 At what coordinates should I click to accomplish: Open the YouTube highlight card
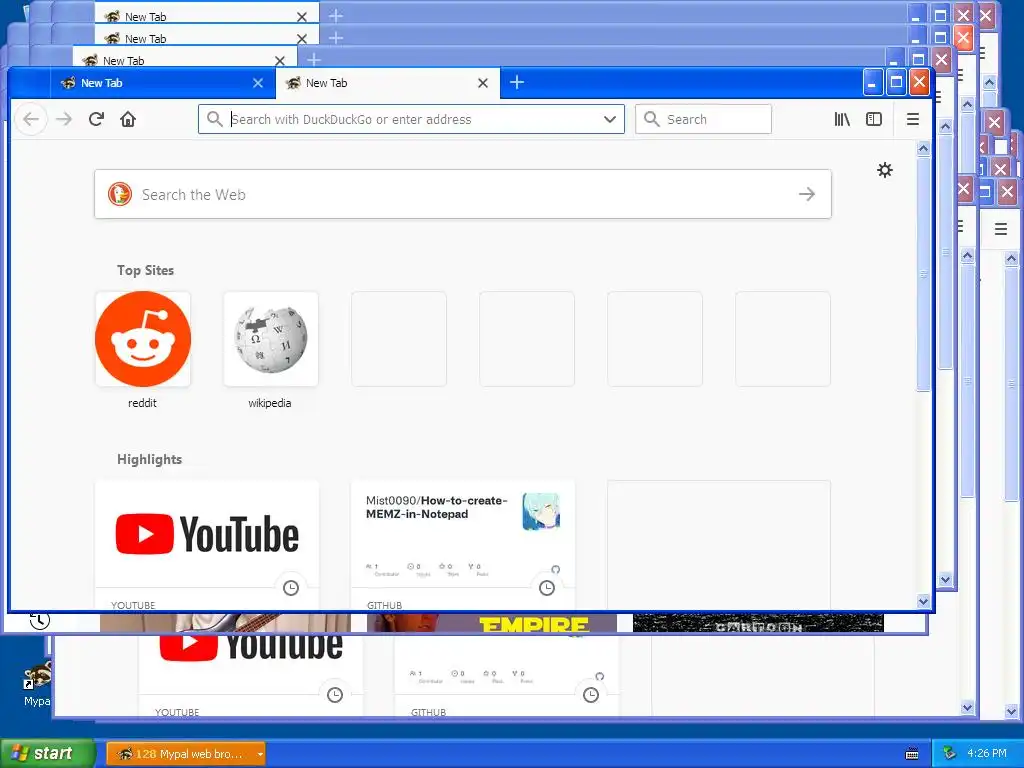tap(207, 545)
